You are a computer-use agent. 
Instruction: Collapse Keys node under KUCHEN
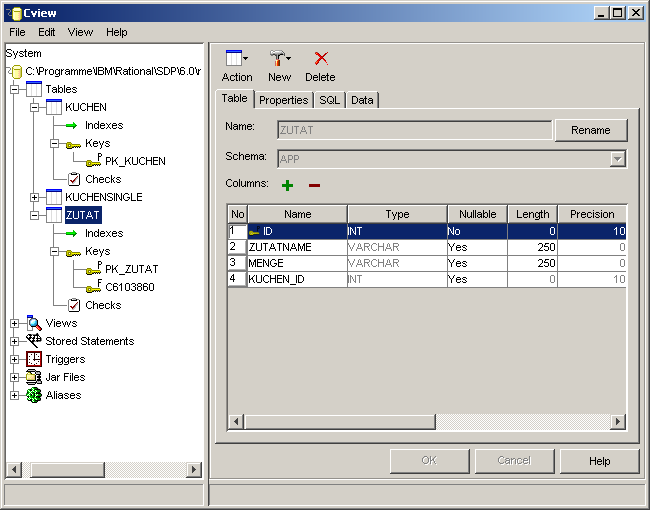(54, 143)
